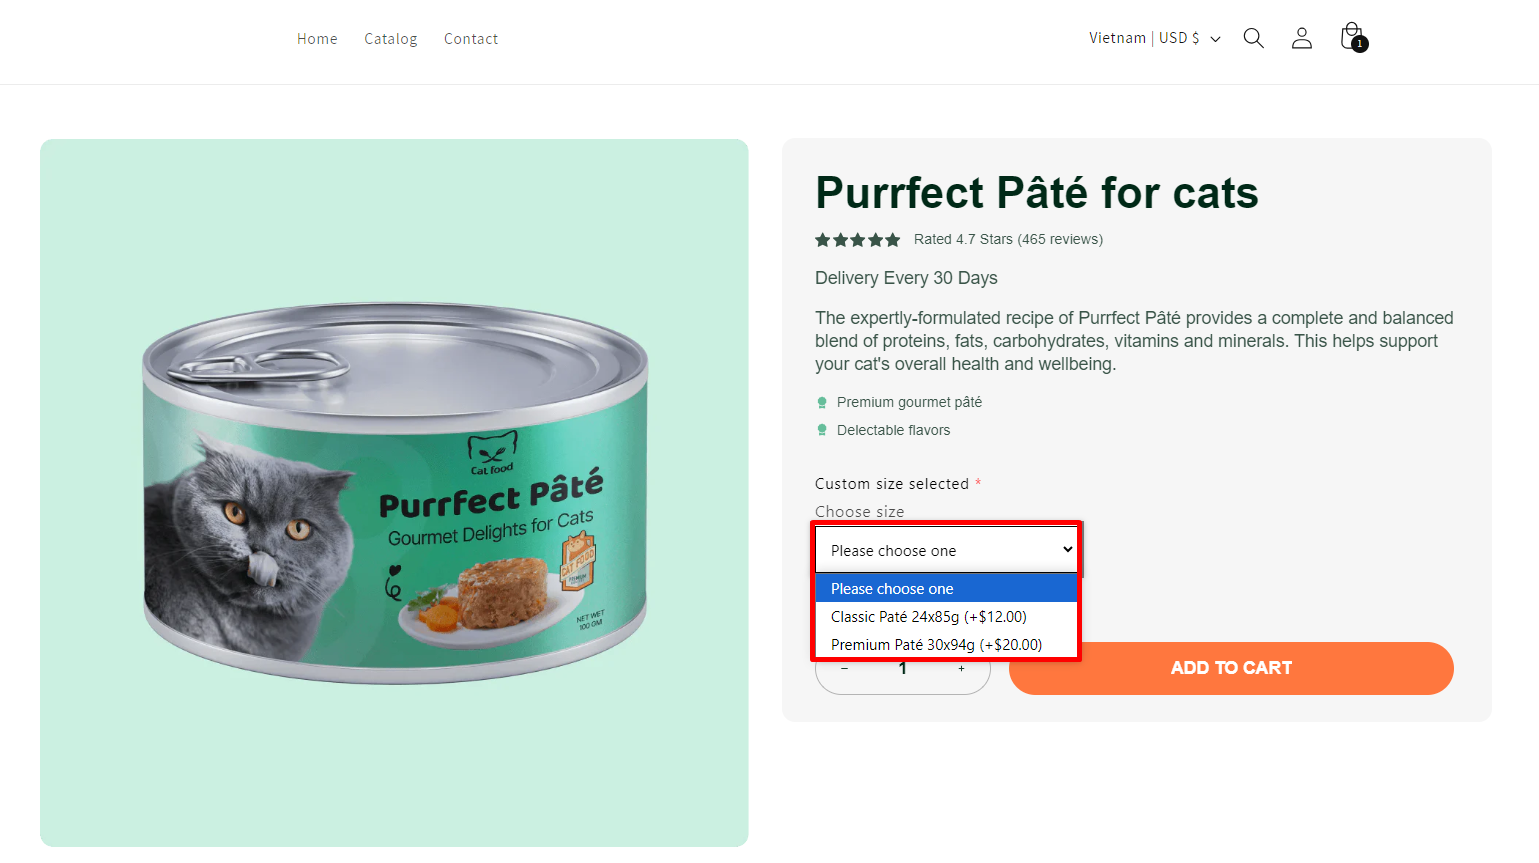1539x863 pixels.
Task: Choose the highlighted Please choose one option
Action: [890, 588]
